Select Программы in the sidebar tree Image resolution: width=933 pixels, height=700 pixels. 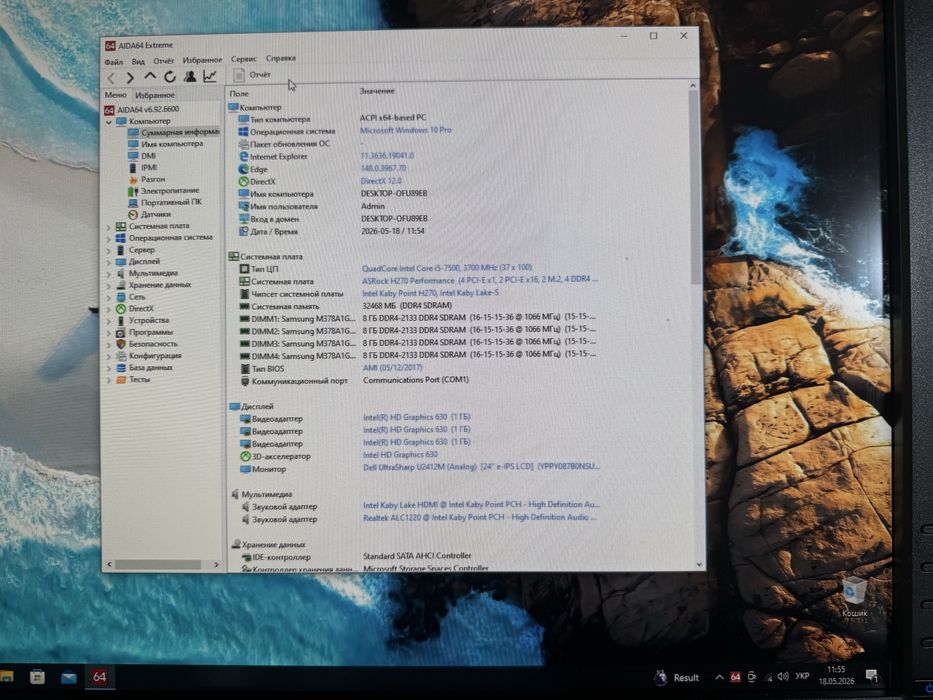click(144, 332)
